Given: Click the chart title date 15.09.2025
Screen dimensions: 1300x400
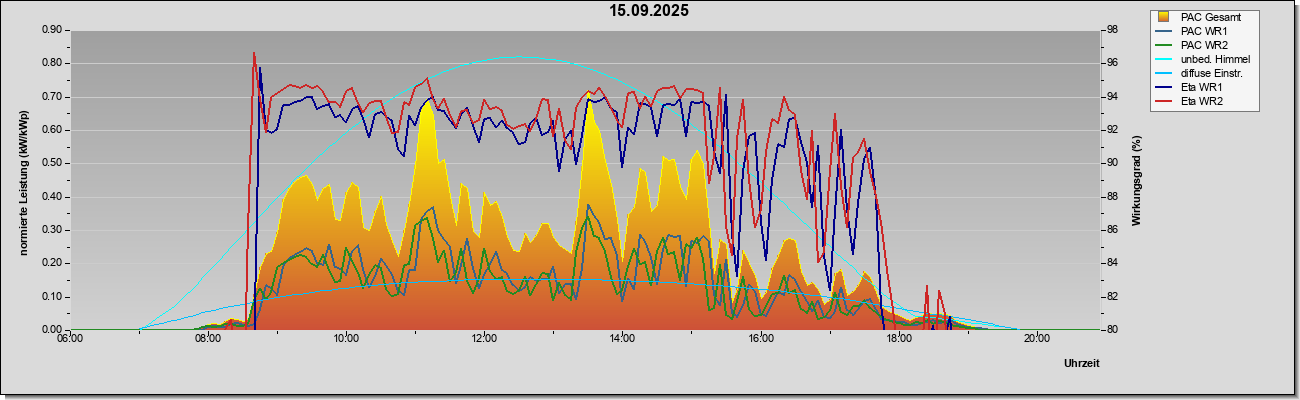Looking at the screenshot, I should pyautogui.click(x=650, y=11).
